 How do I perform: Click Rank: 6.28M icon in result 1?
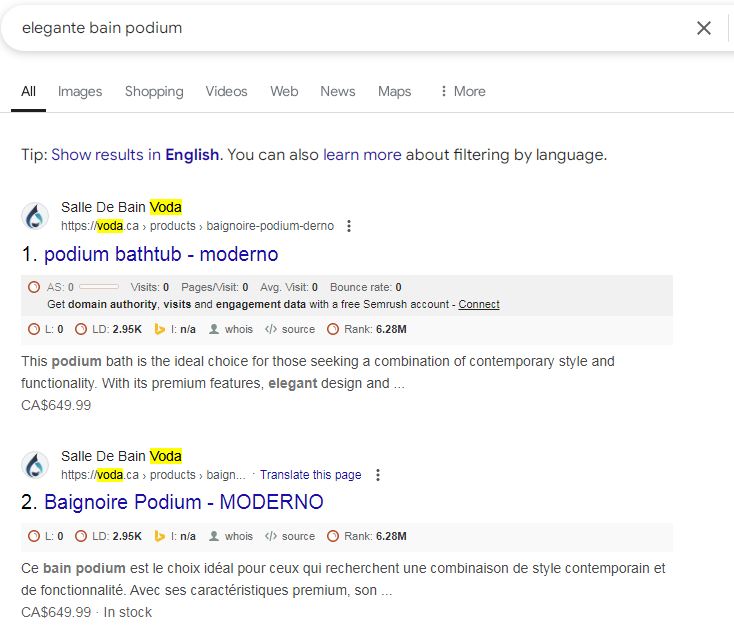(x=333, y=329)
